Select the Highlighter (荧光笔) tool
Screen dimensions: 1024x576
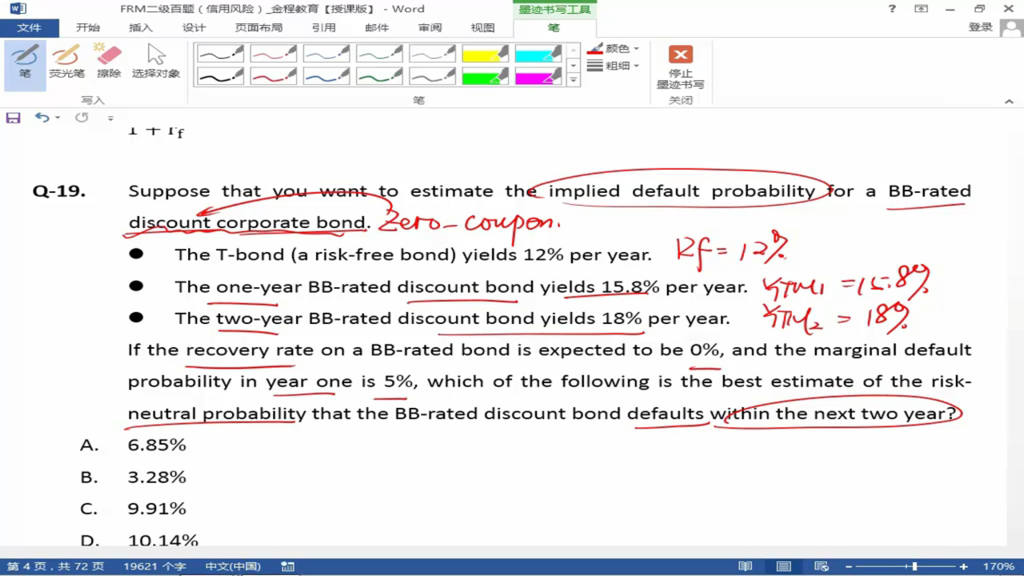point(66,60)
